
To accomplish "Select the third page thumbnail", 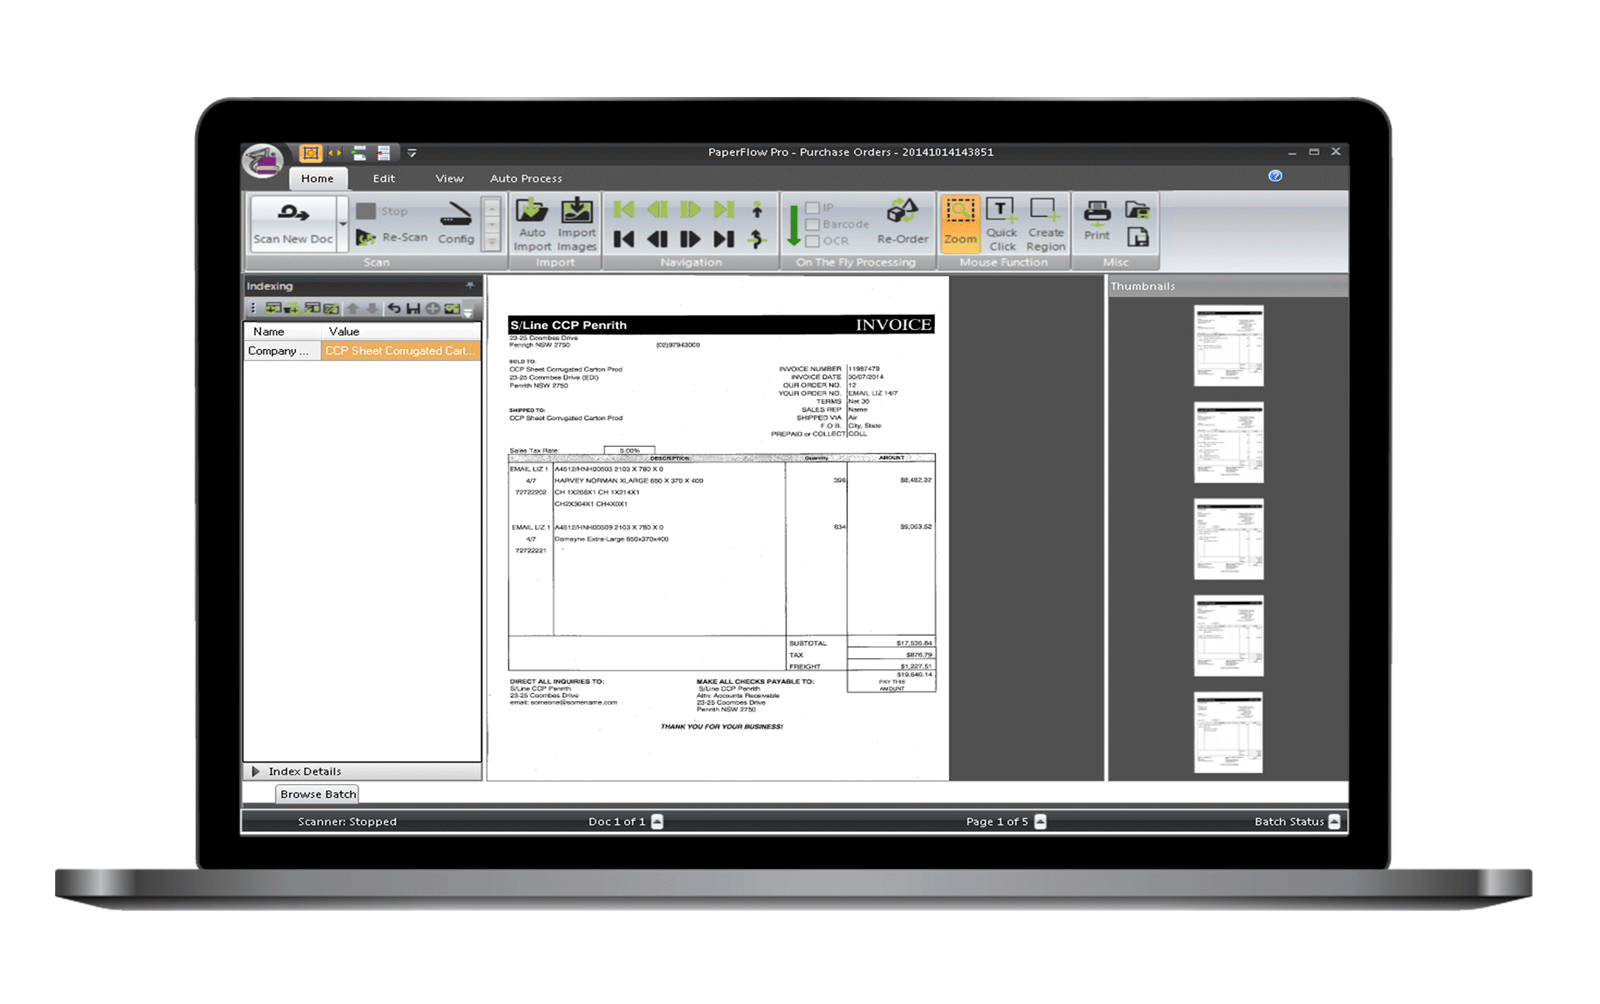I will (x=1228, y=539).
